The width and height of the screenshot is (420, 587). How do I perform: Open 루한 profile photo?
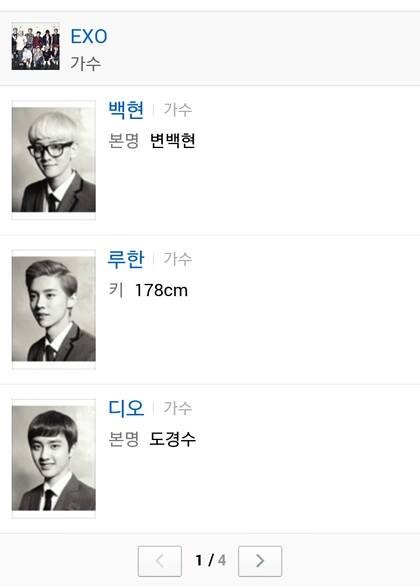coord(54,309)
